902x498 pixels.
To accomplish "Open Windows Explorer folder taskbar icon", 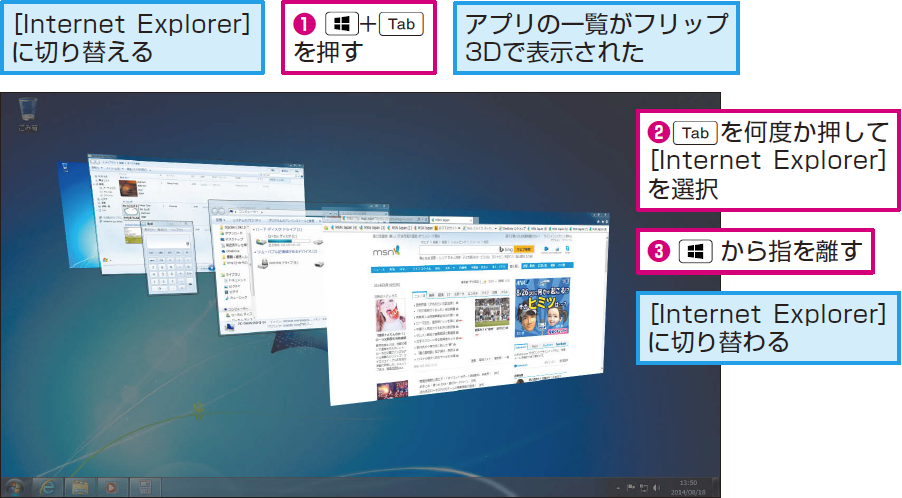I will point(79,488).
